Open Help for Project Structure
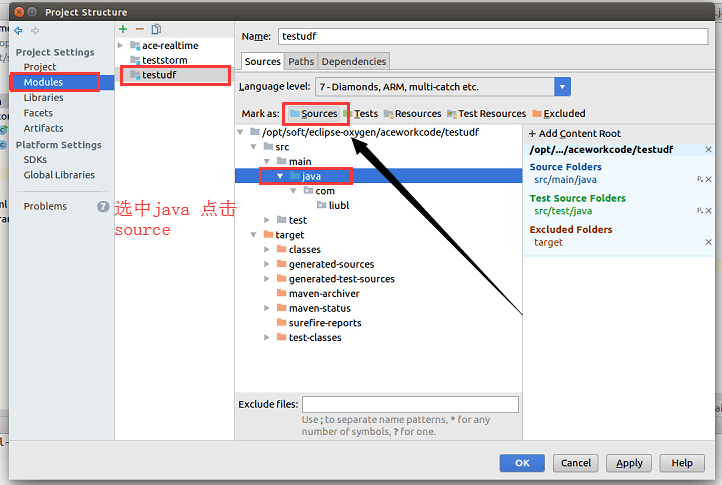Image resolution: width=722 pixels, height=485 pixels. 682,463
